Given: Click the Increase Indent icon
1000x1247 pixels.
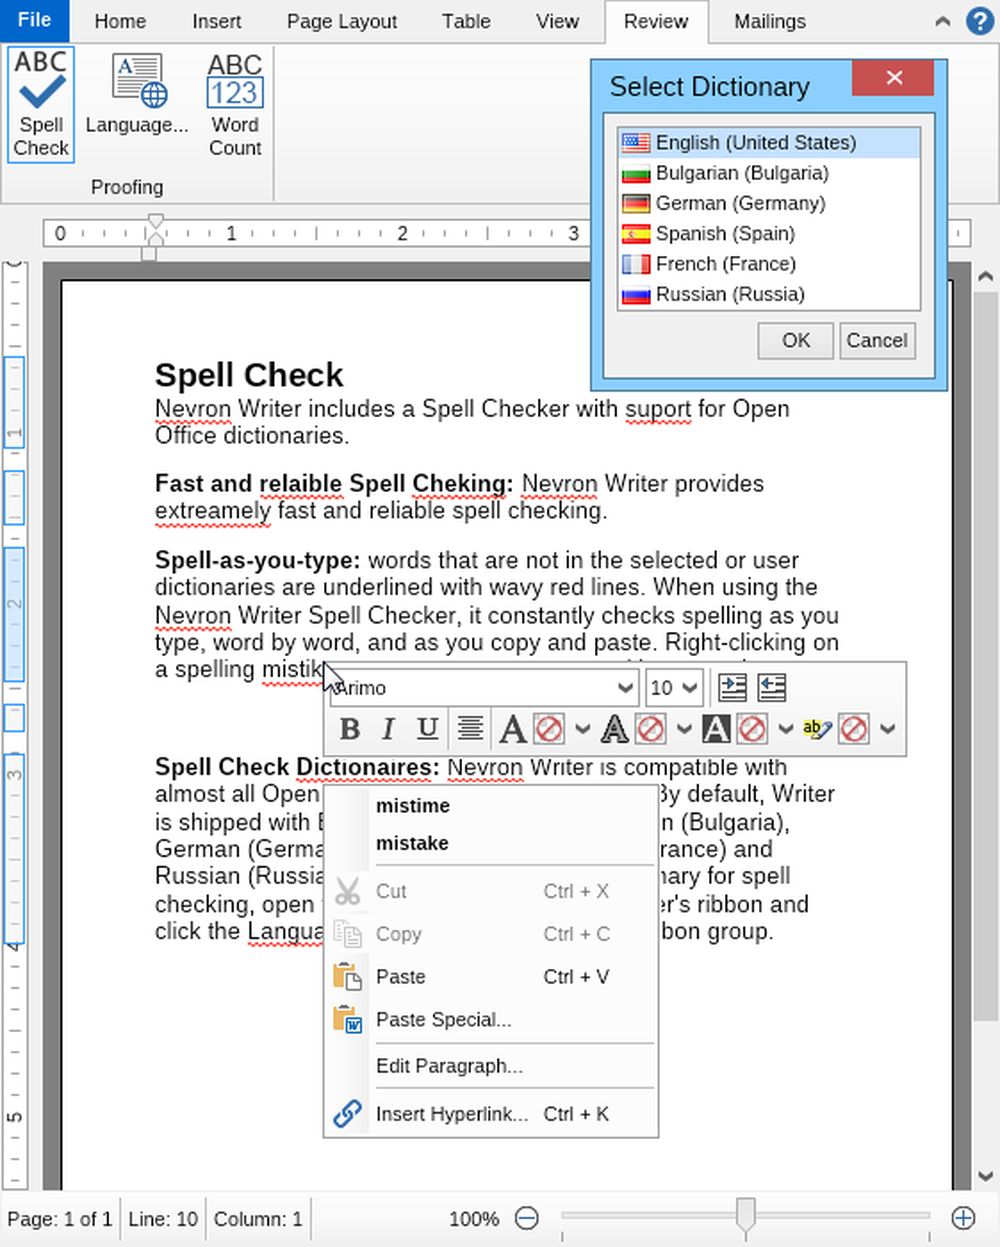Looking at the screenshot, I should click(x=732, y=687).
